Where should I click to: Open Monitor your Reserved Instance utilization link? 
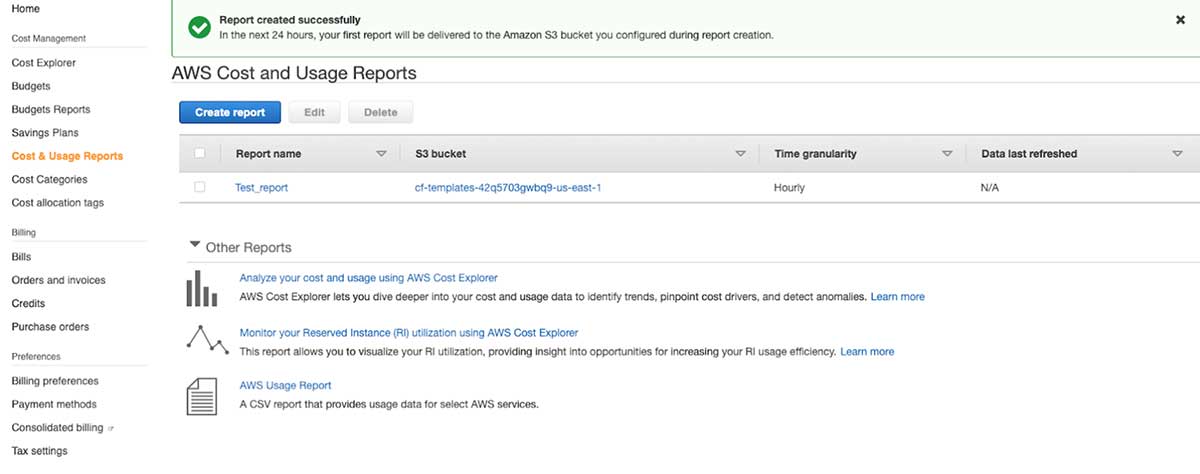coord(409,332)
